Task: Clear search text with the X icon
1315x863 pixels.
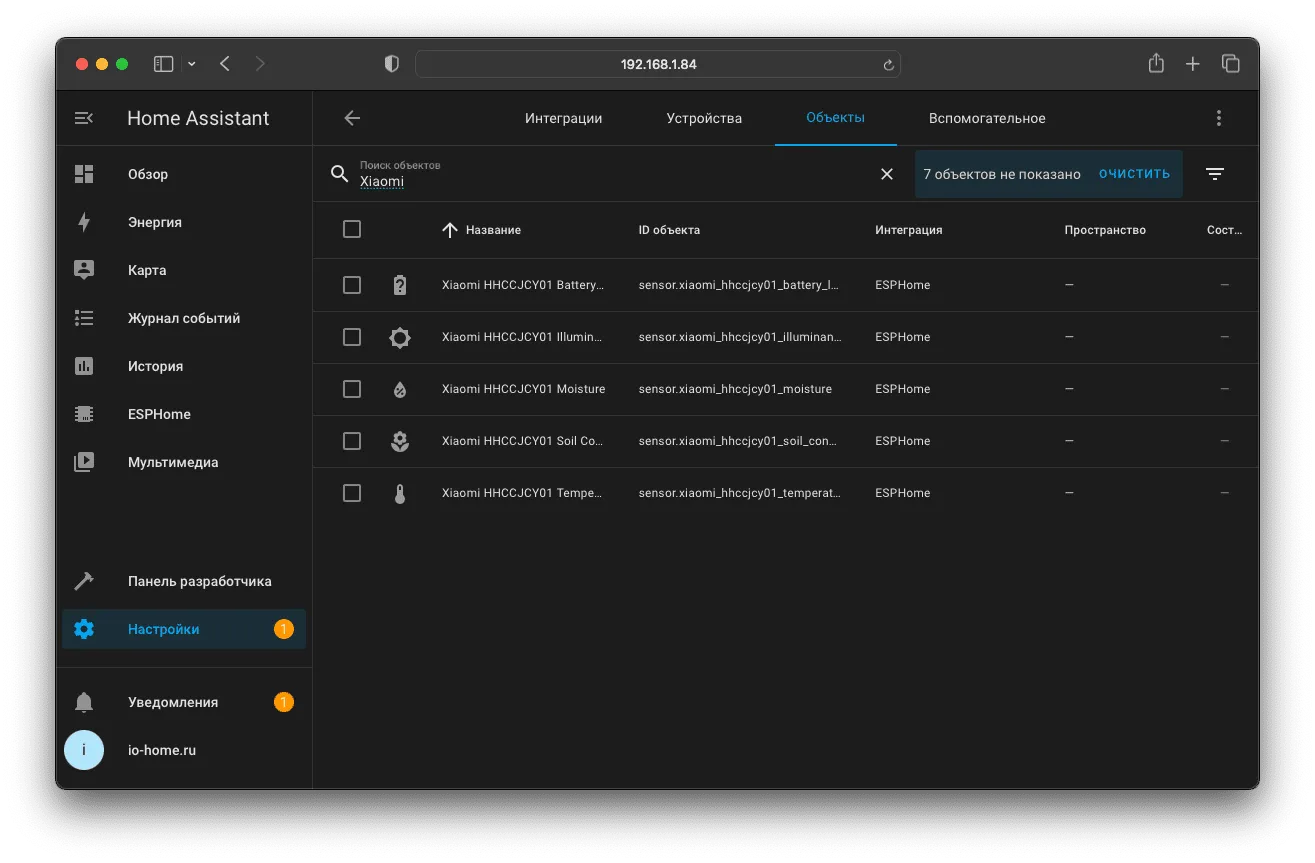Action: 887,174
